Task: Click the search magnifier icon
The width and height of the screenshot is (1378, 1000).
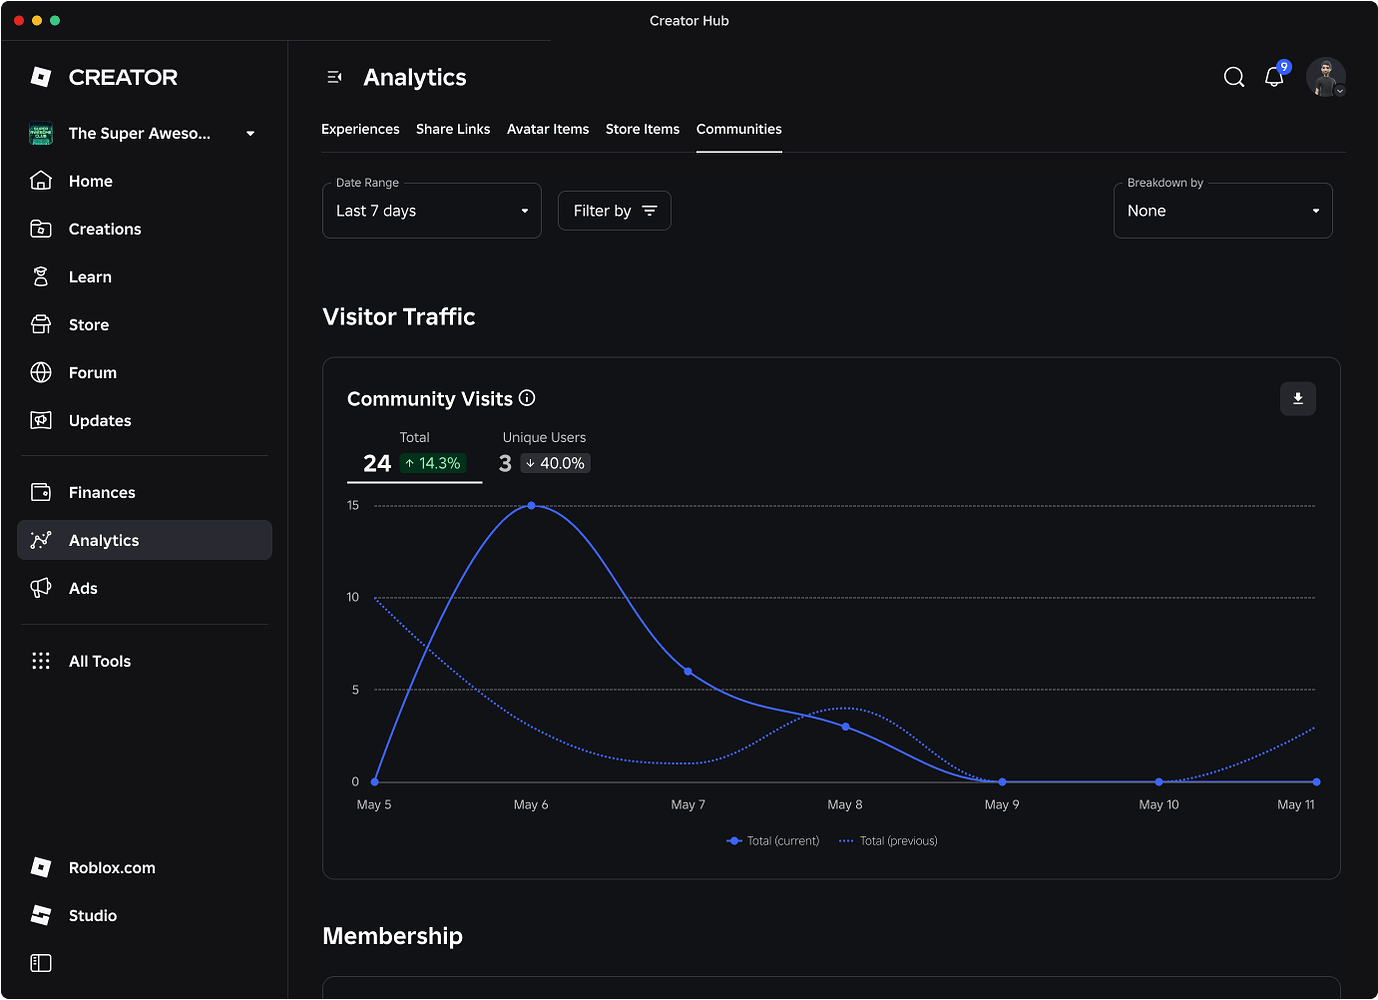Action: pos(1234,77)
